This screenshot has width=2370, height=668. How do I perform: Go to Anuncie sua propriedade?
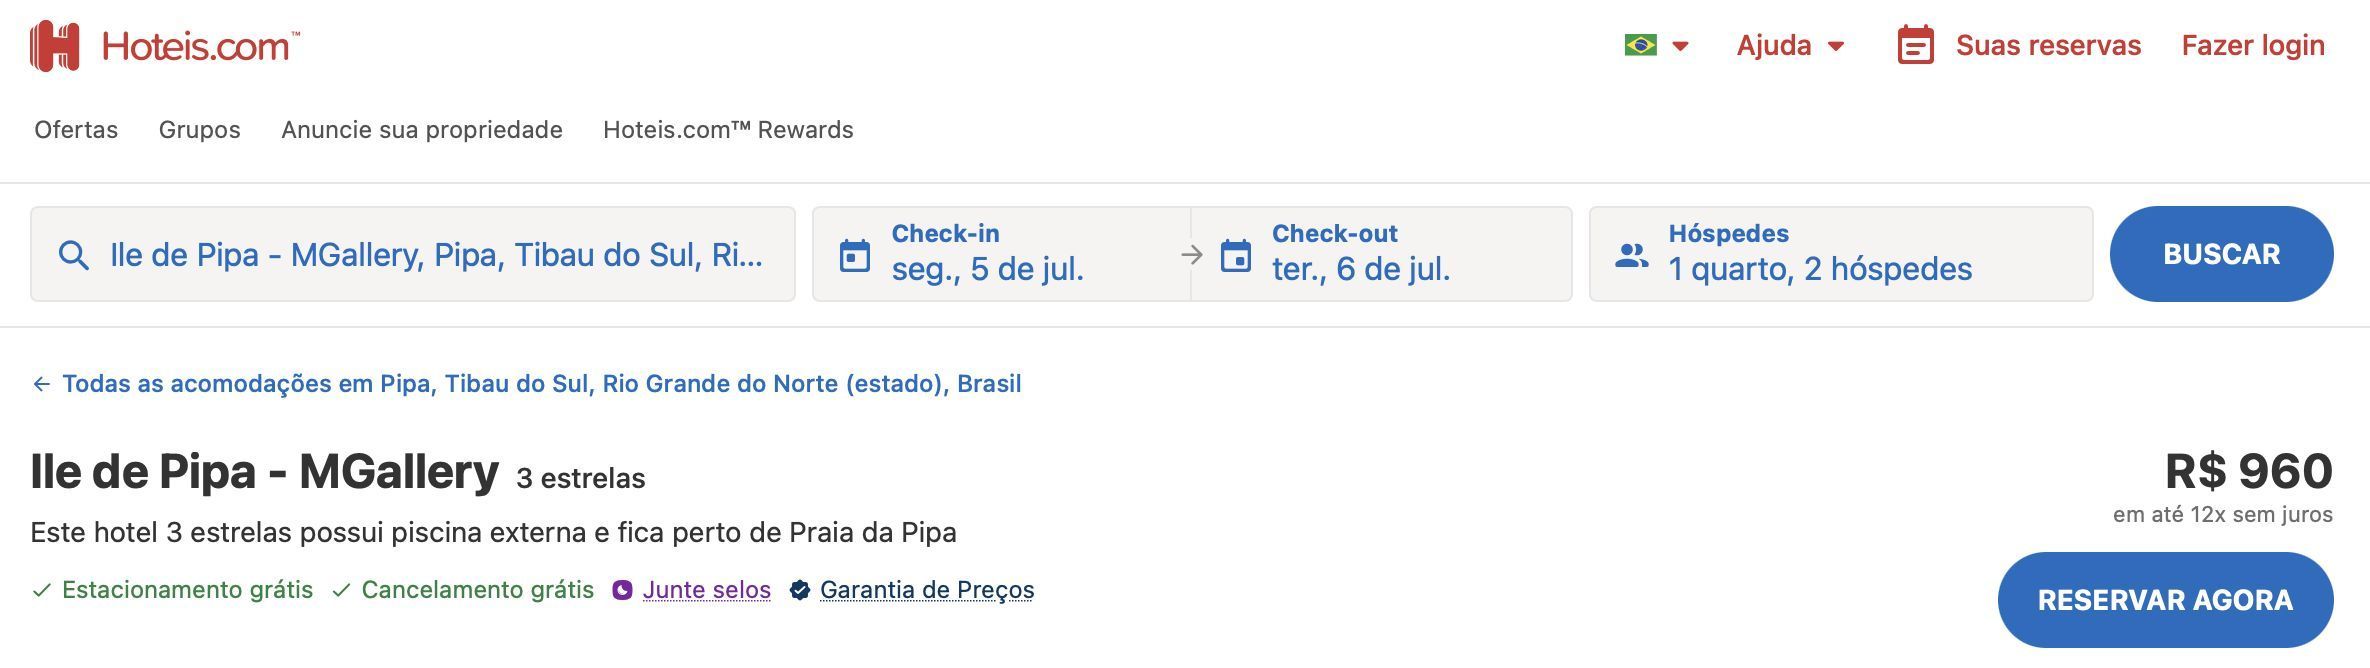(422, 130)
